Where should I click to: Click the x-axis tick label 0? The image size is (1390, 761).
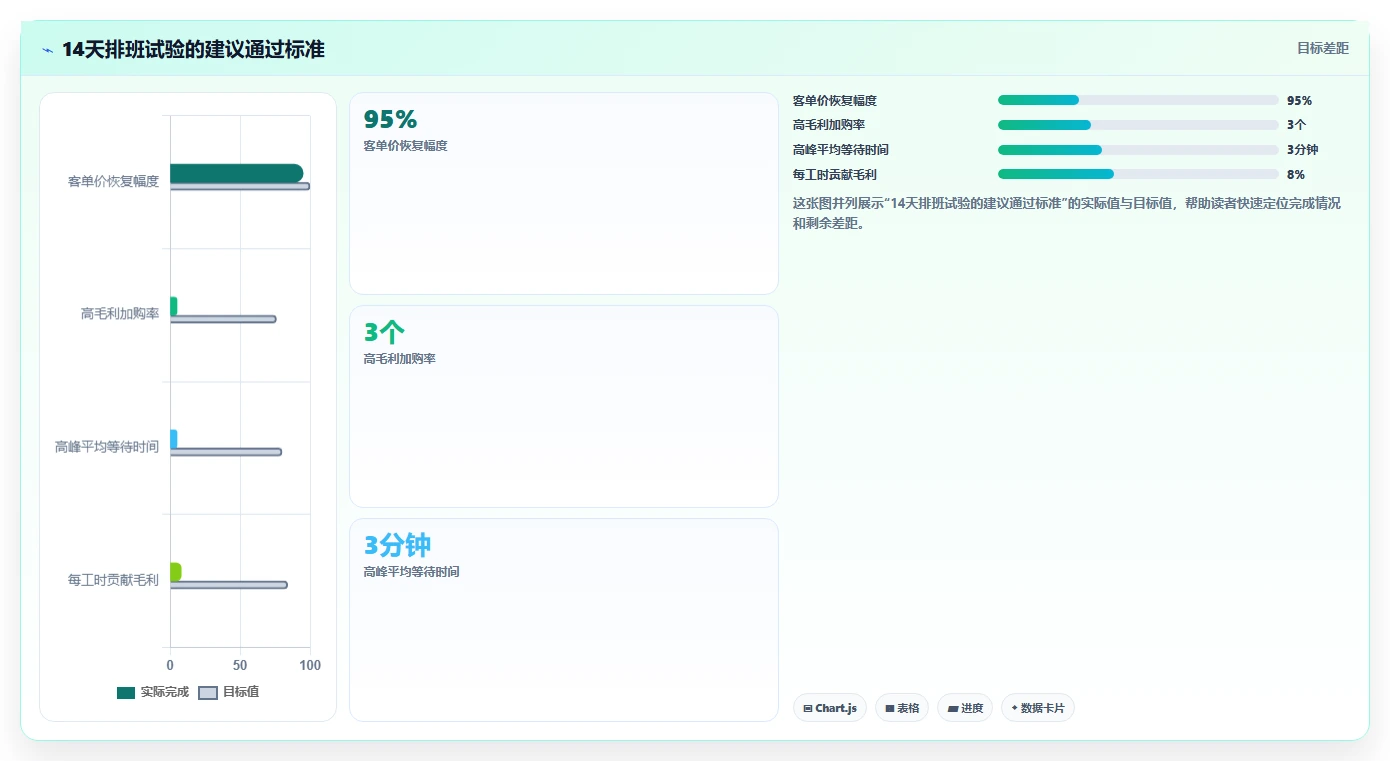click(x=170, y=665)
